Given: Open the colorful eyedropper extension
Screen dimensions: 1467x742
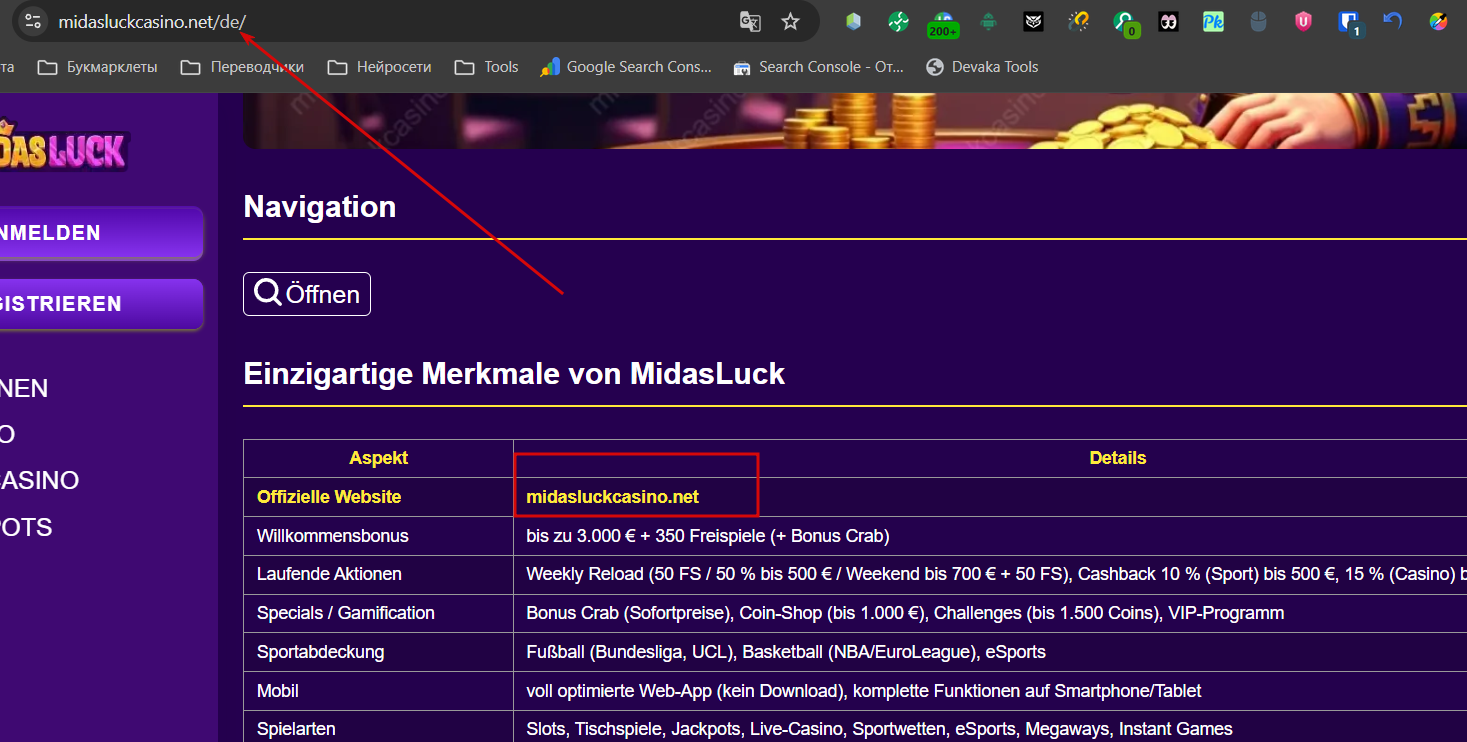Looking at the screenshot, I should tap(1438, 21).
